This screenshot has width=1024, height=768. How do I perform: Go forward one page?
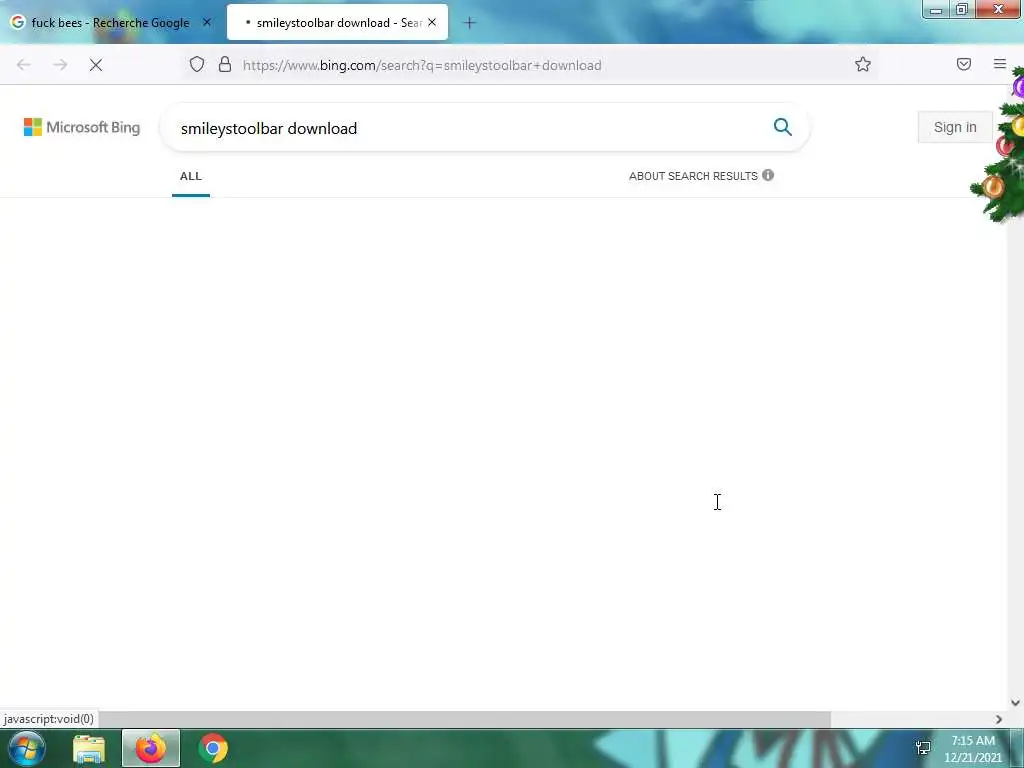coord(60,65)
